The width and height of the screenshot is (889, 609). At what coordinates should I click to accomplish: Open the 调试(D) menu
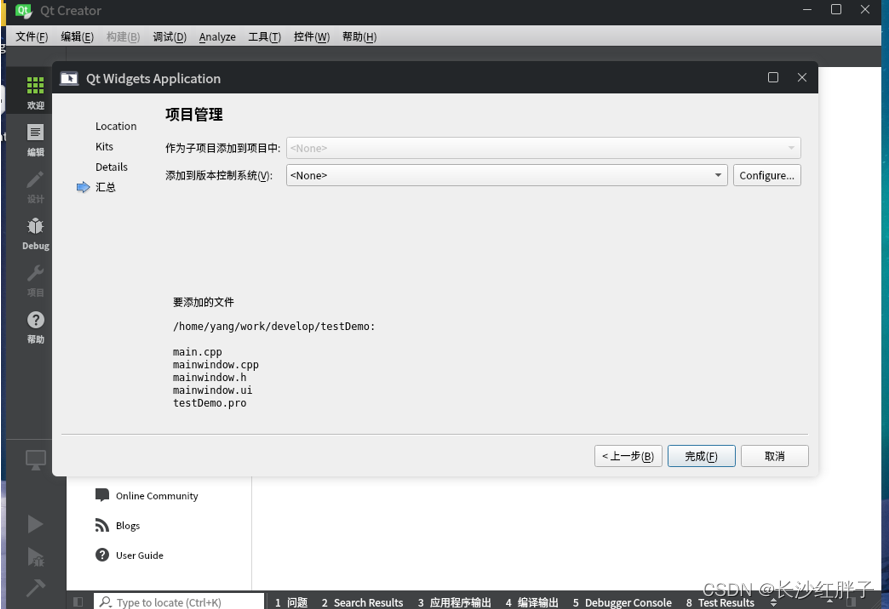[170, 37]
